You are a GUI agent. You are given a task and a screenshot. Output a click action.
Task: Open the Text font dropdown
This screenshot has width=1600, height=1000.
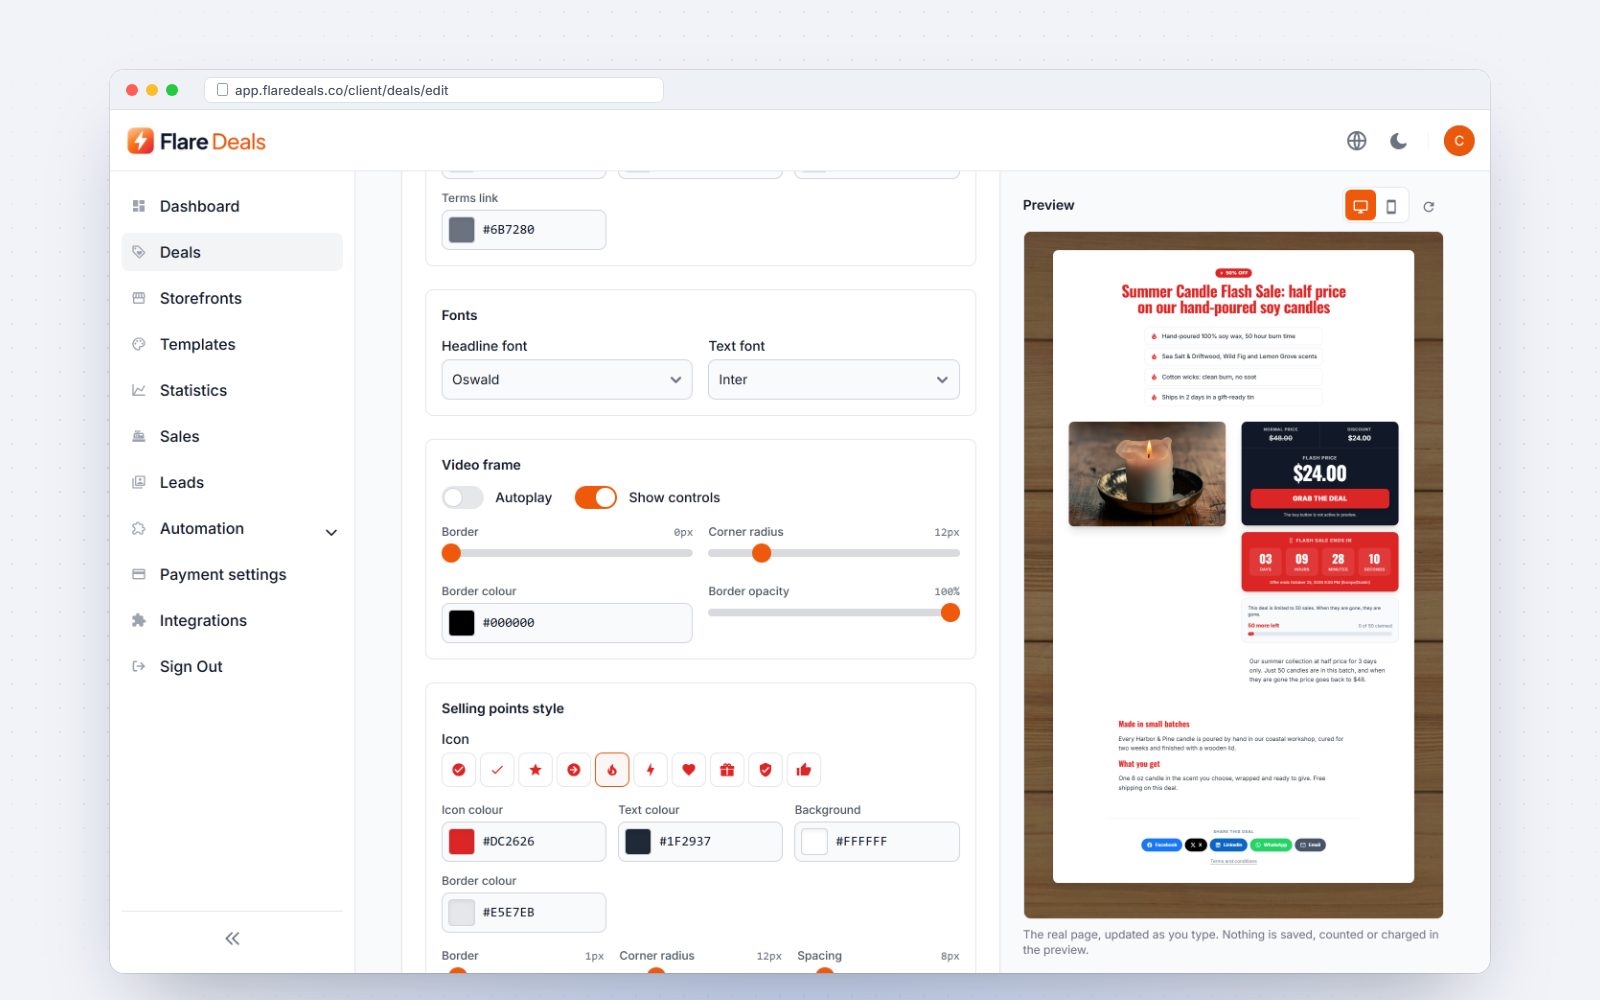pos(834,380)
